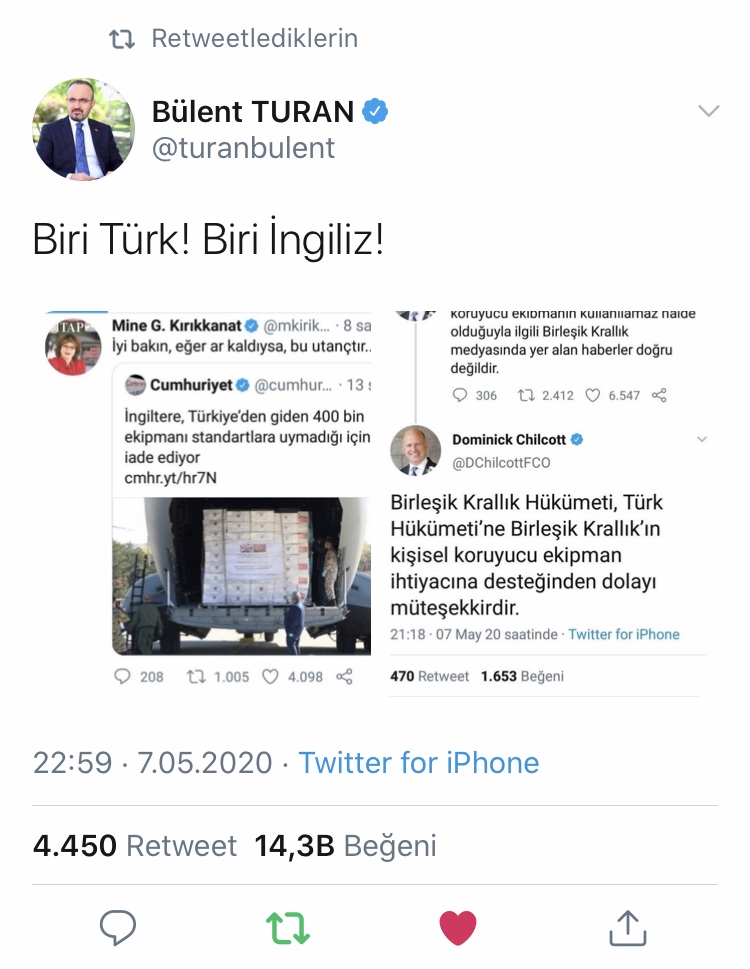750x969 pixels.
Task: Open Bülent TURAN profile picture
Action: [x=83, y=129]
